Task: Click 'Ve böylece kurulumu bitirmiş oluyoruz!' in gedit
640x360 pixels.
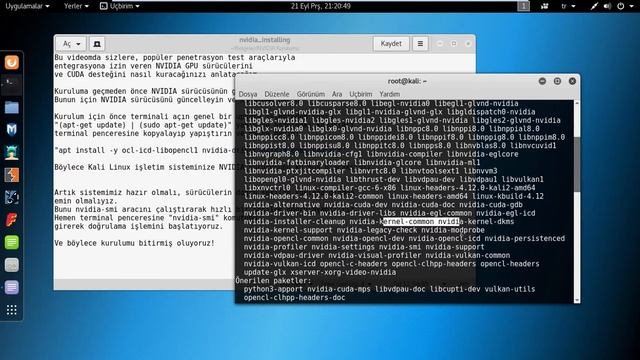Action: [x=134, y=243]
